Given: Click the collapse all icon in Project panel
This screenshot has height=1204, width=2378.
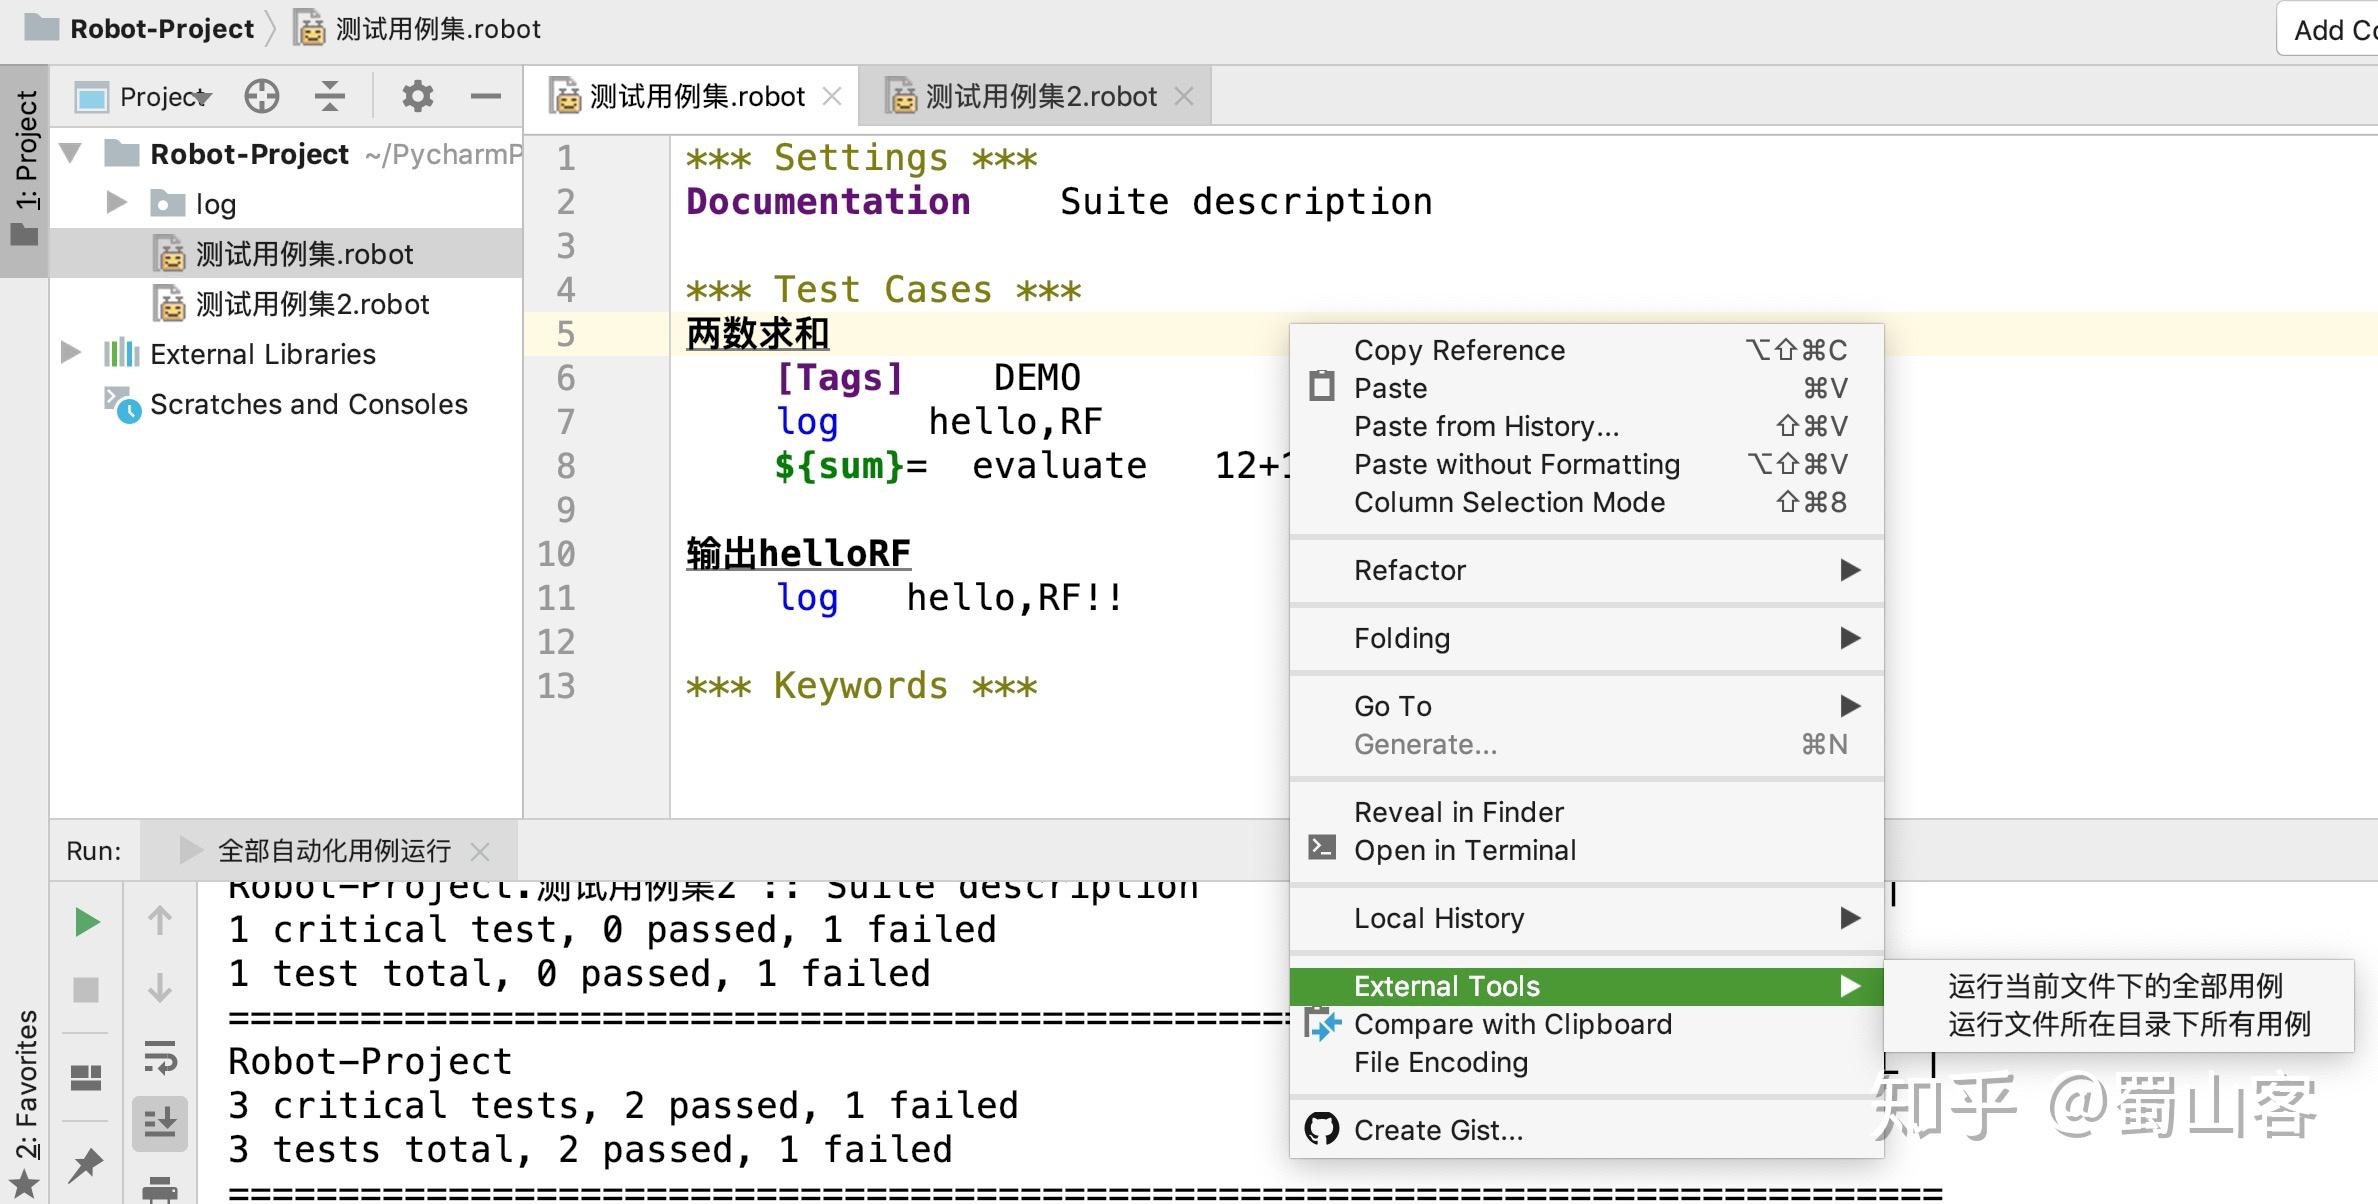Looking at the screenshot, I should (329, 97).
